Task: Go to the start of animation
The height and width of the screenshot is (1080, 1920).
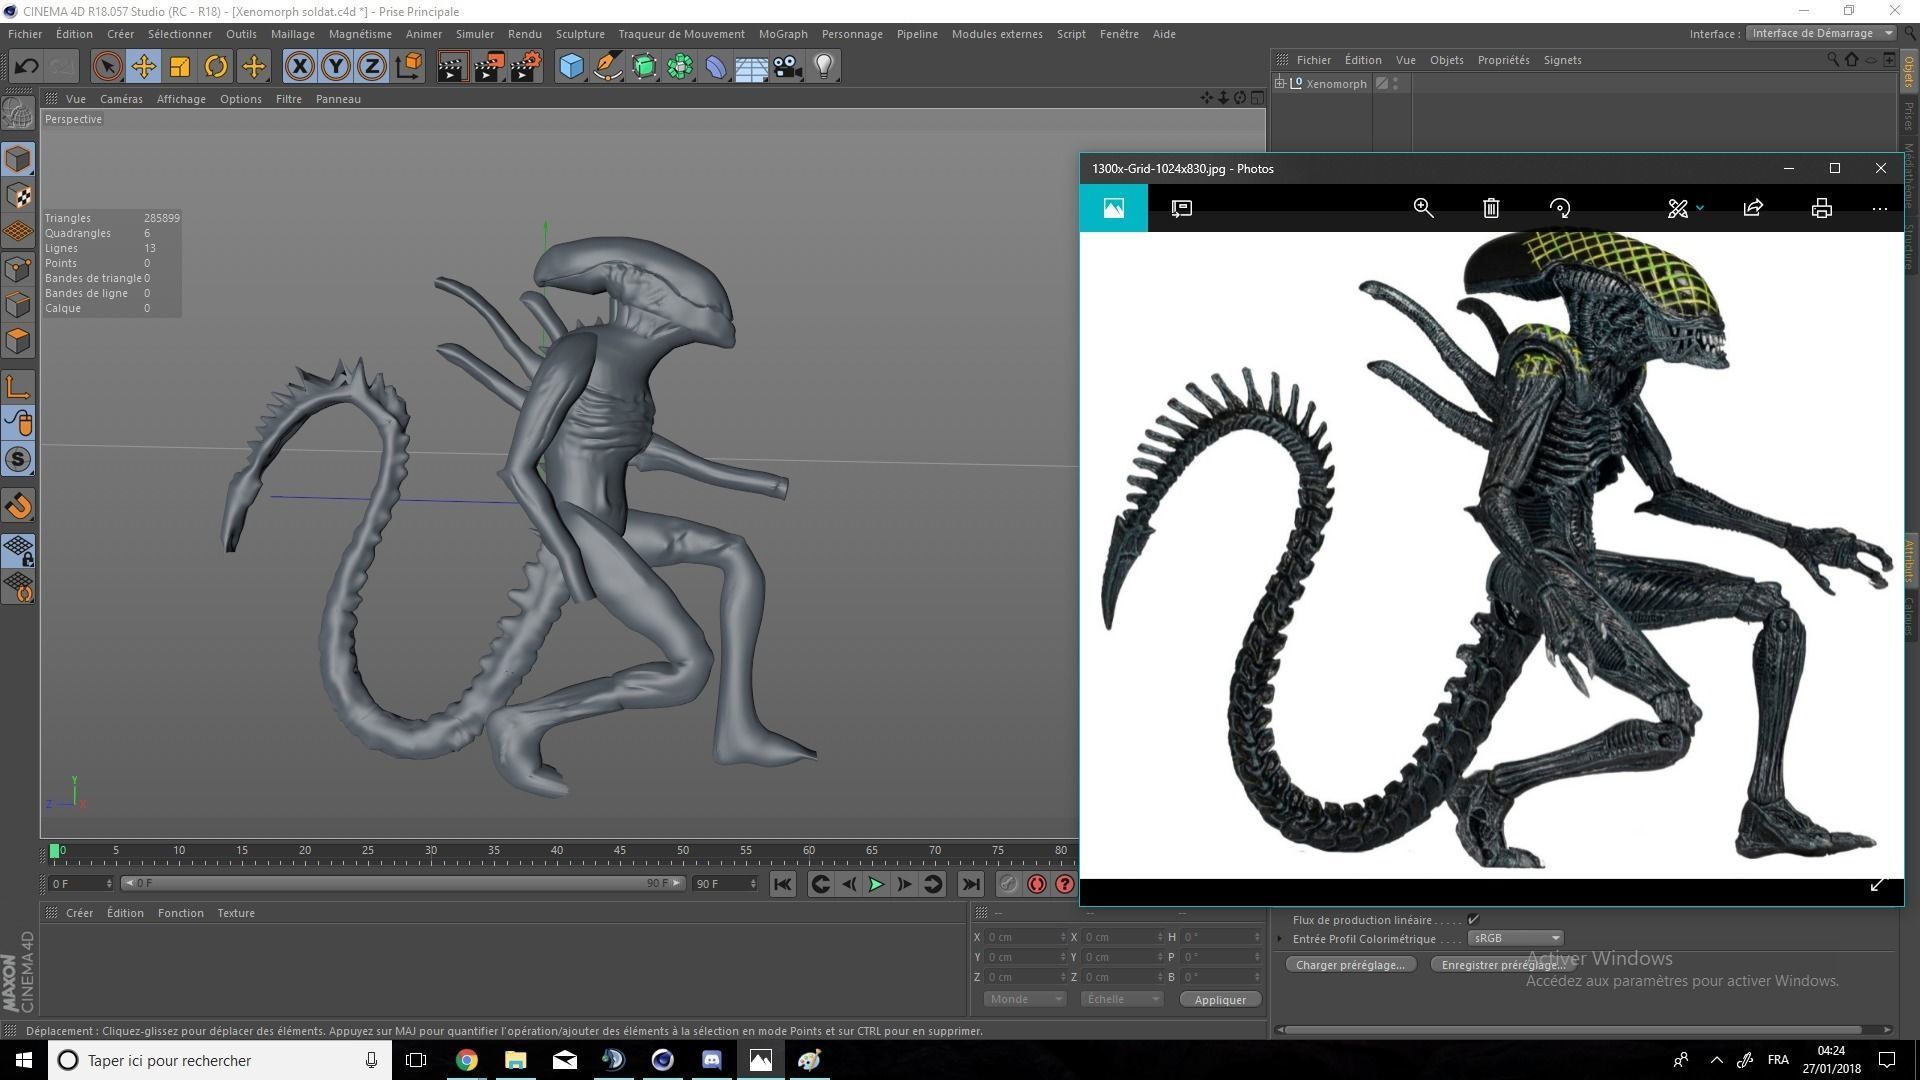Action: [x=783, y=884]
